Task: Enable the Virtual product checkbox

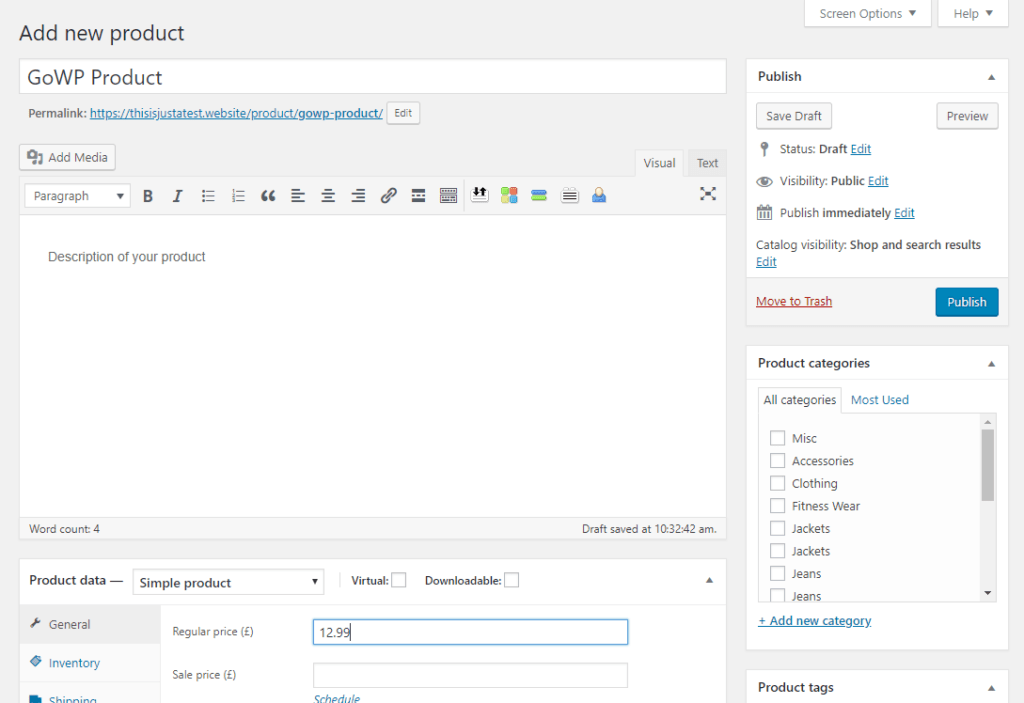Action: (398, 580)
